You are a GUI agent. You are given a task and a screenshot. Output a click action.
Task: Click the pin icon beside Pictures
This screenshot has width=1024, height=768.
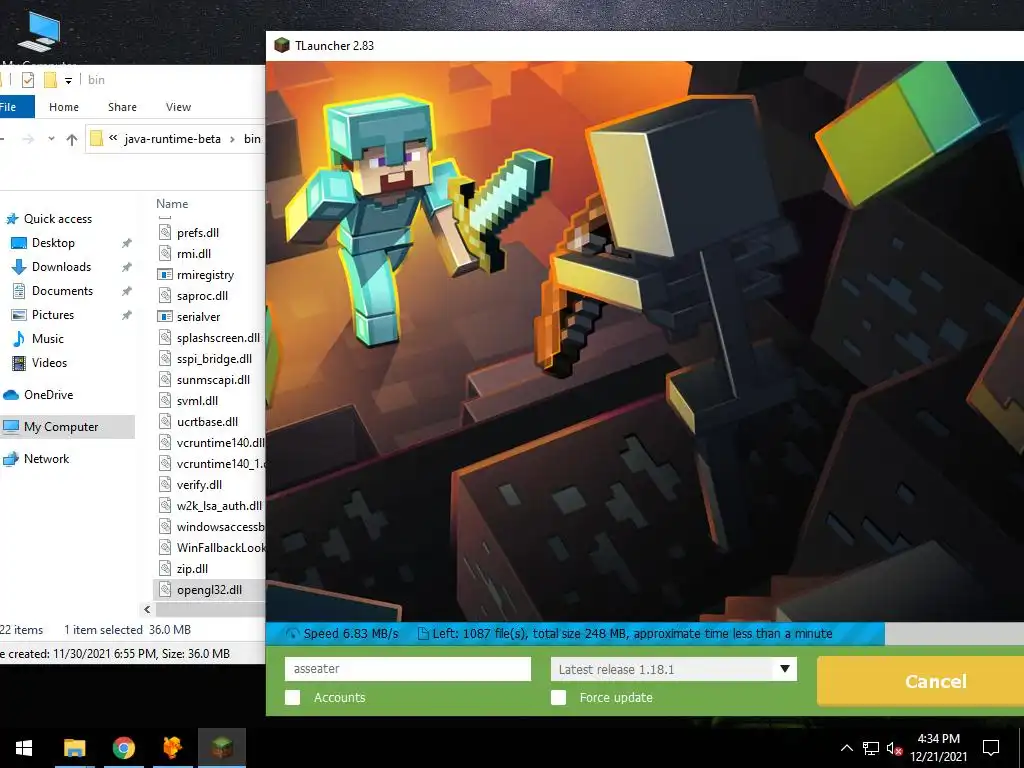(127, 315)
